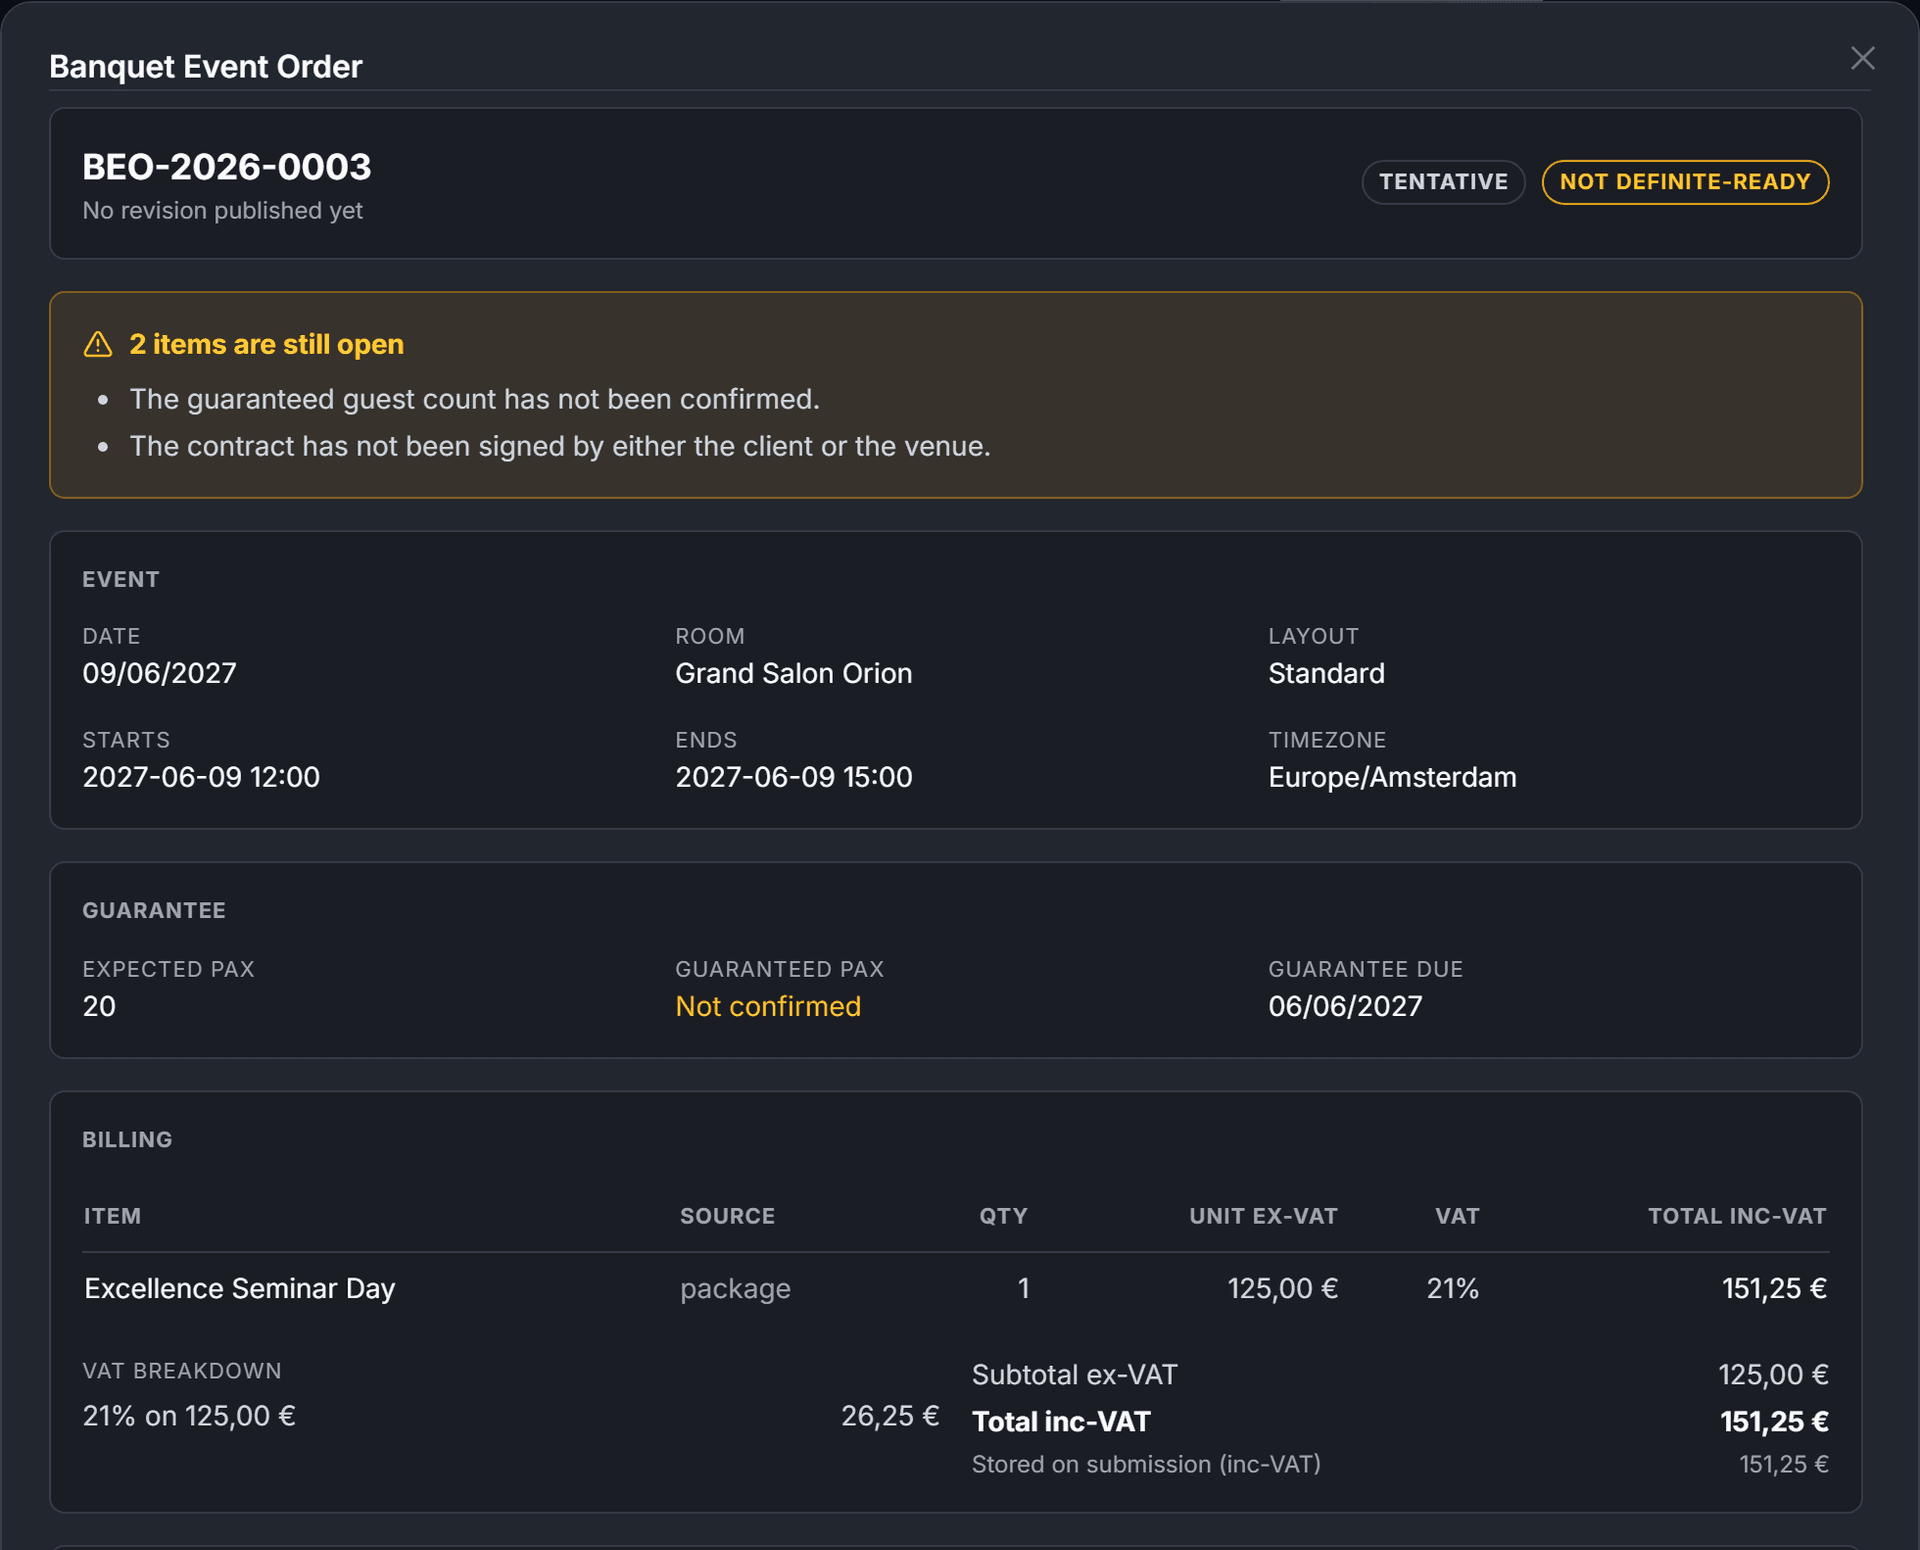The image size is (1920, 1550).
Task: Click the bold Total inc-VAT label
Action: 1061,1422
